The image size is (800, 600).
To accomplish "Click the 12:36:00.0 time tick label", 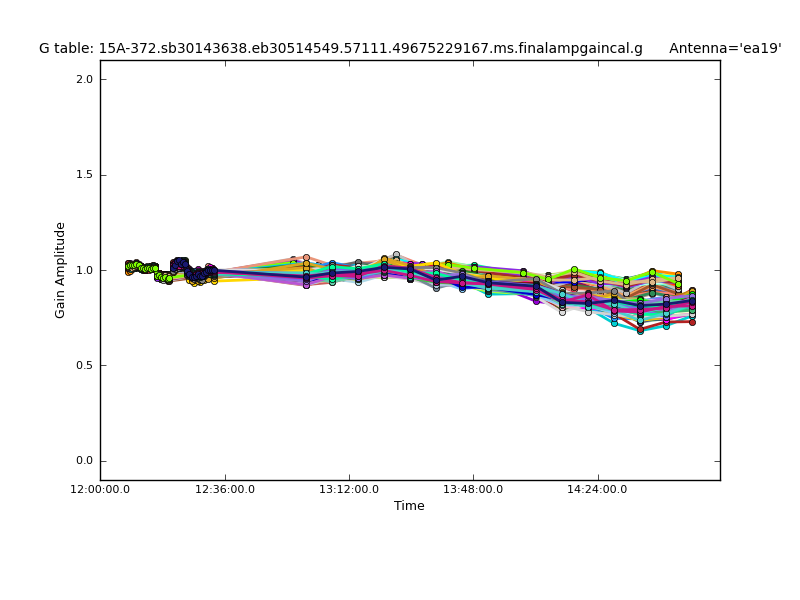I will click(x=224, y=489).
